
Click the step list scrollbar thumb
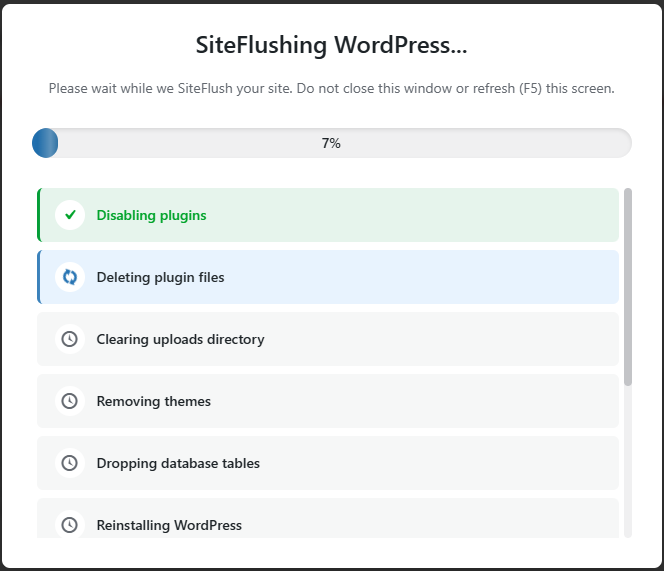(628, 286)
